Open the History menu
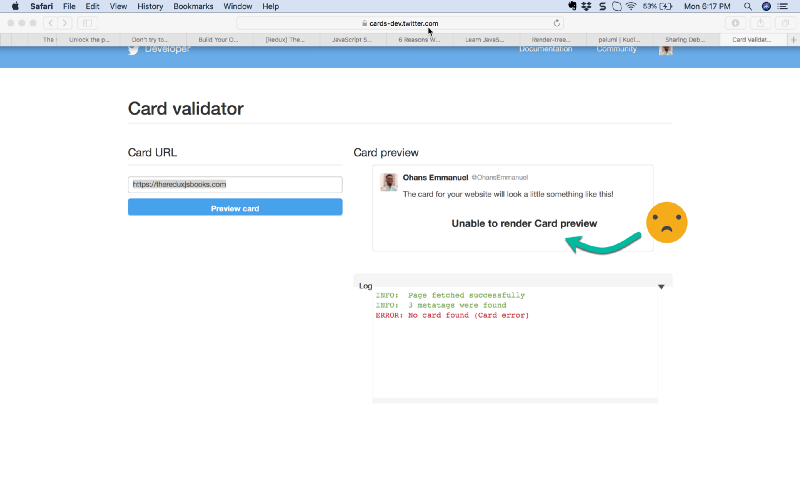 150,6
